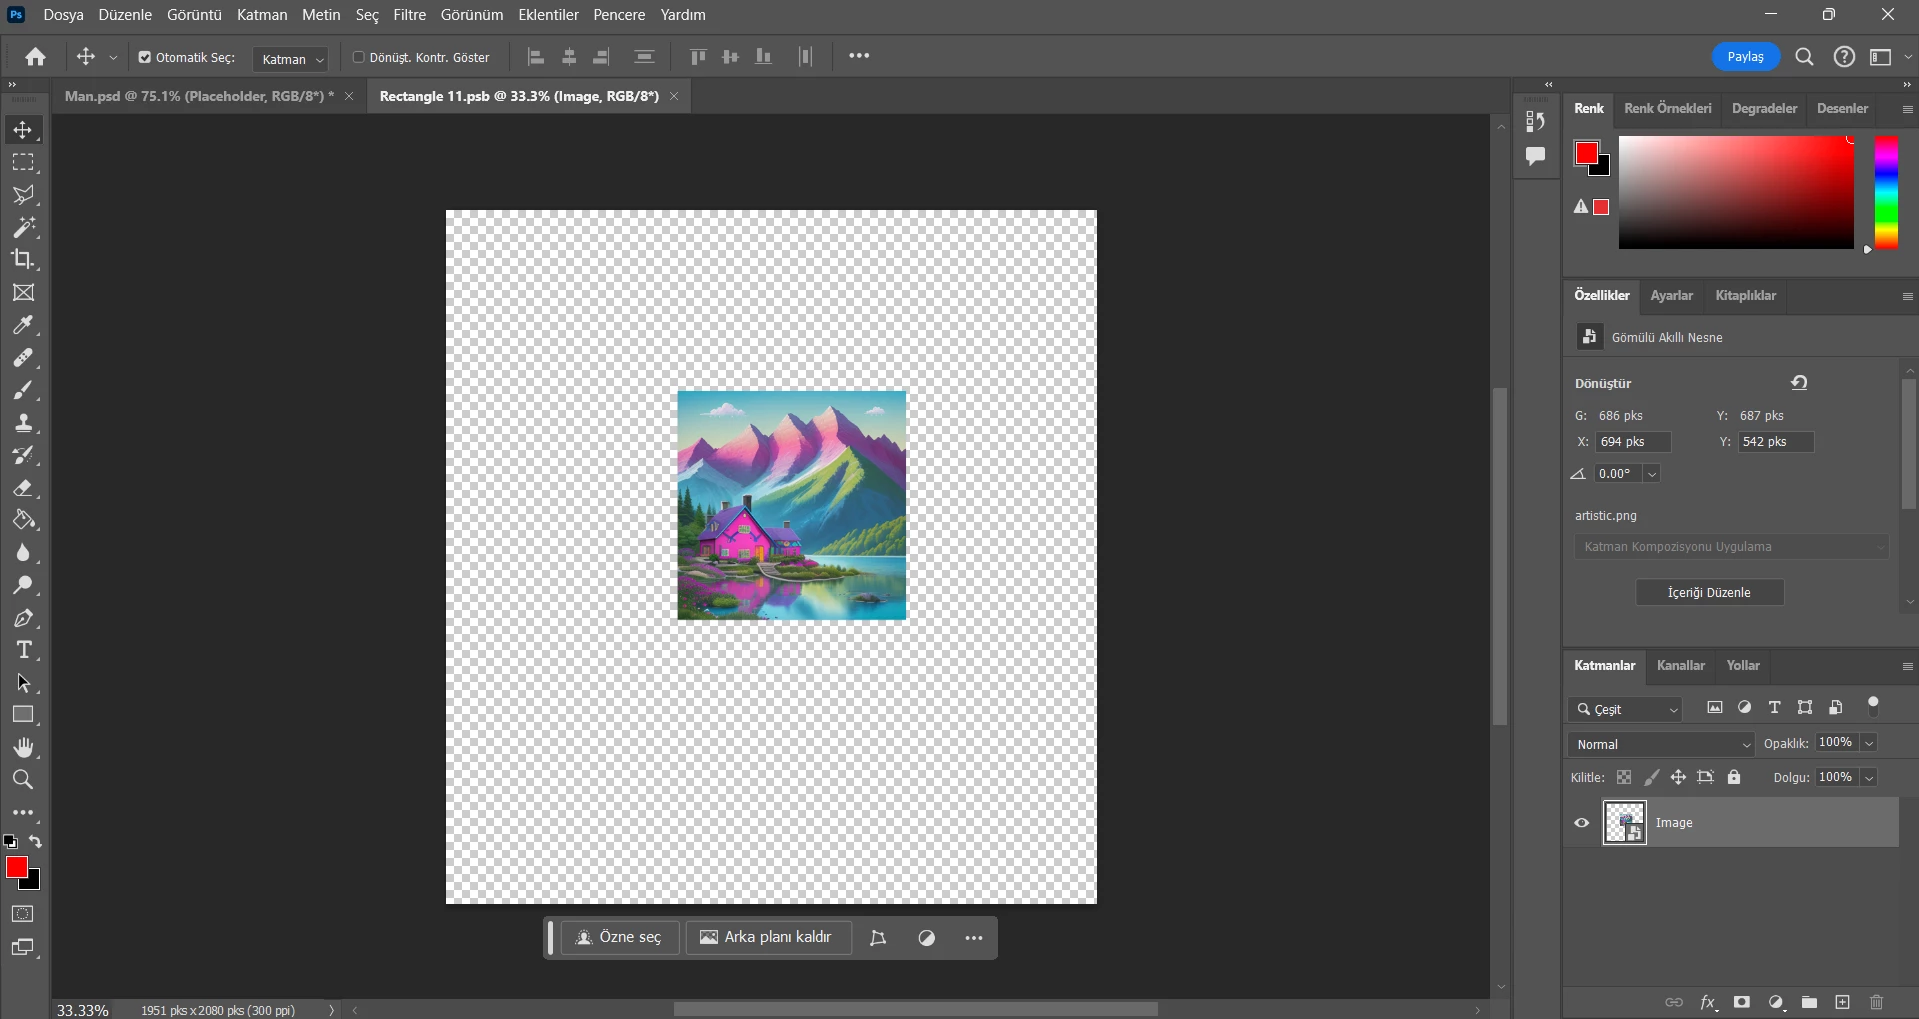Open the Eklentiler menu
Viewport: 1919px width, 1019px height.
pos(548,15)
